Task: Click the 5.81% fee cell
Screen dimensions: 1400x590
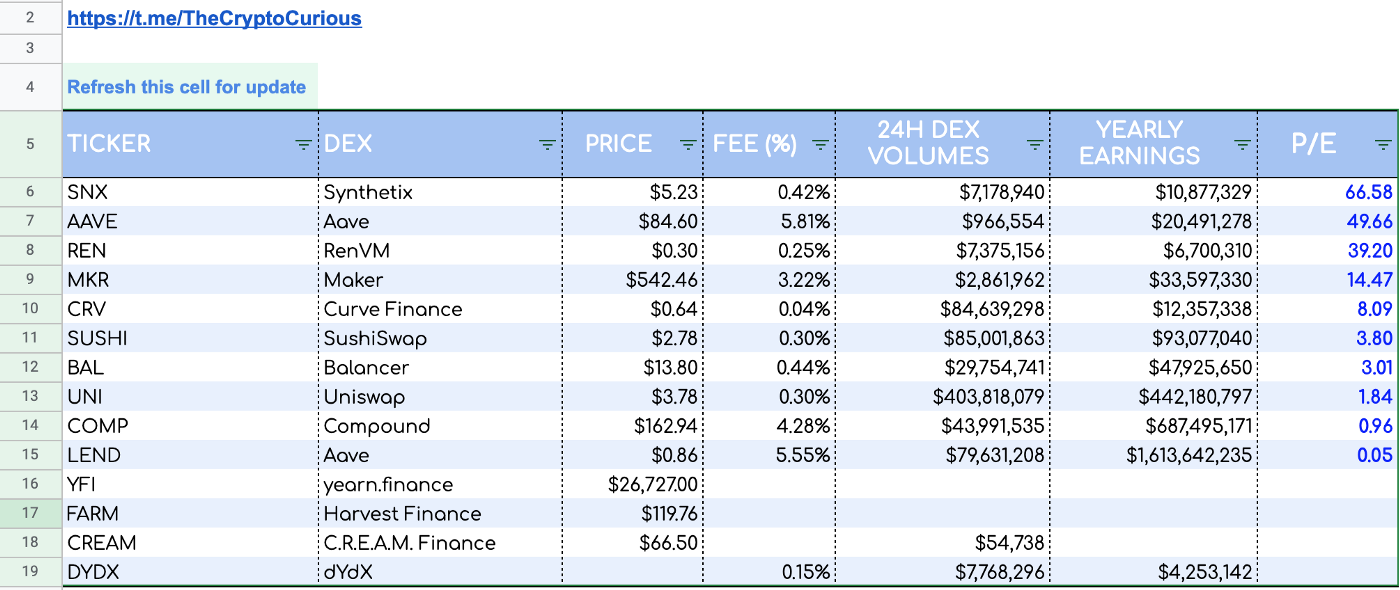Action: pos(770,221)
